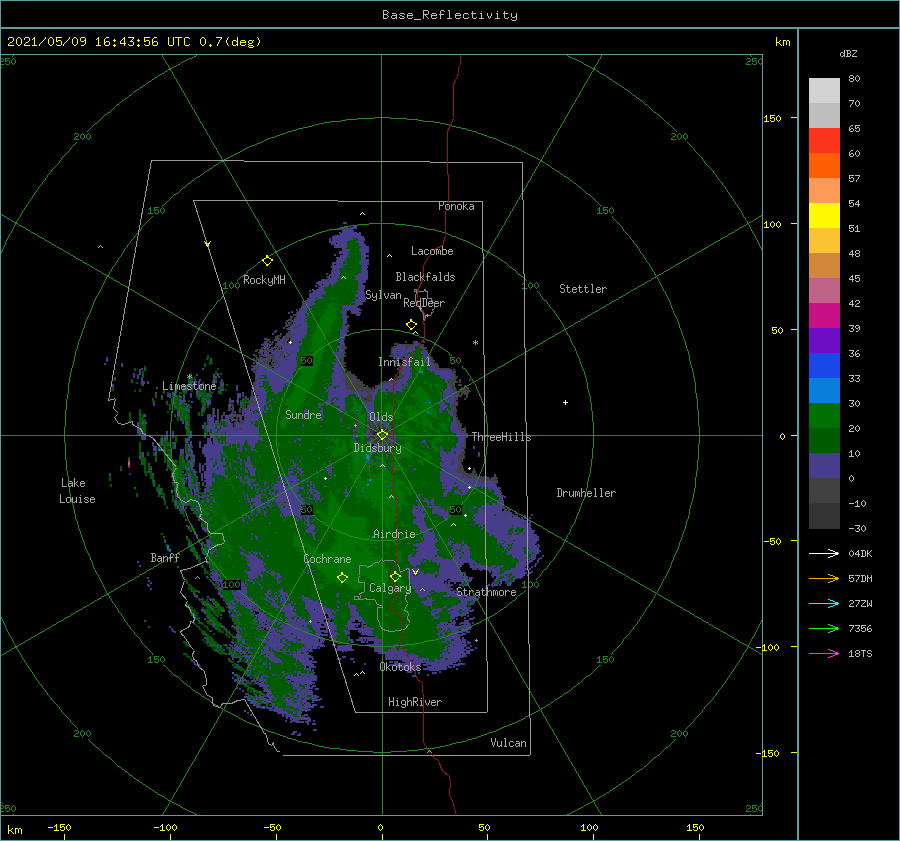Viewport: 900px width, 841px height.
Task: Click the Ponoka city label
Action: (456, 206)
